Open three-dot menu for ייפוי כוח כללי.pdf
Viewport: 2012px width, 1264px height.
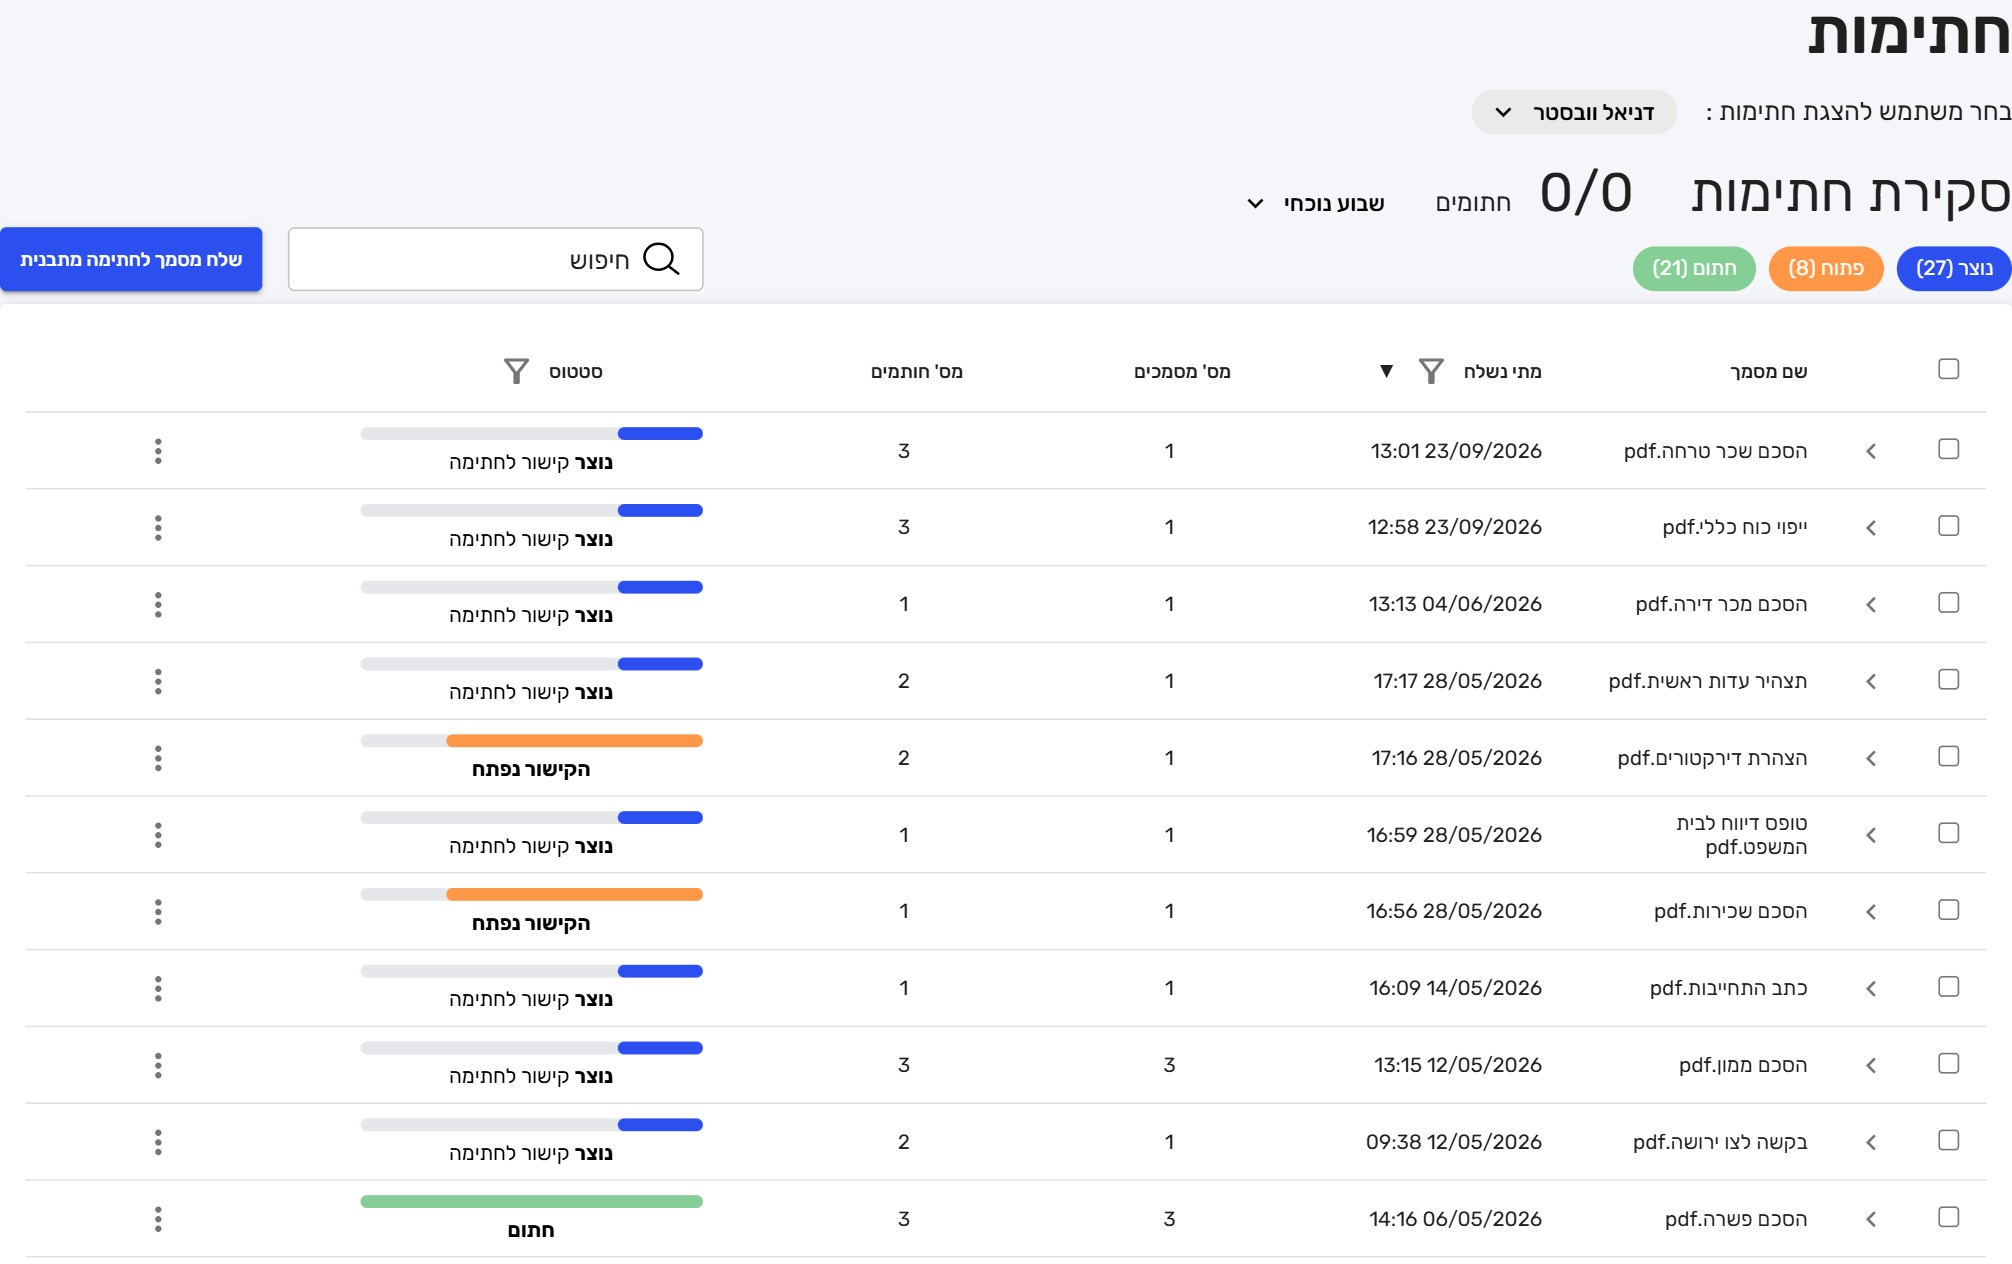[x=158, y=528]
